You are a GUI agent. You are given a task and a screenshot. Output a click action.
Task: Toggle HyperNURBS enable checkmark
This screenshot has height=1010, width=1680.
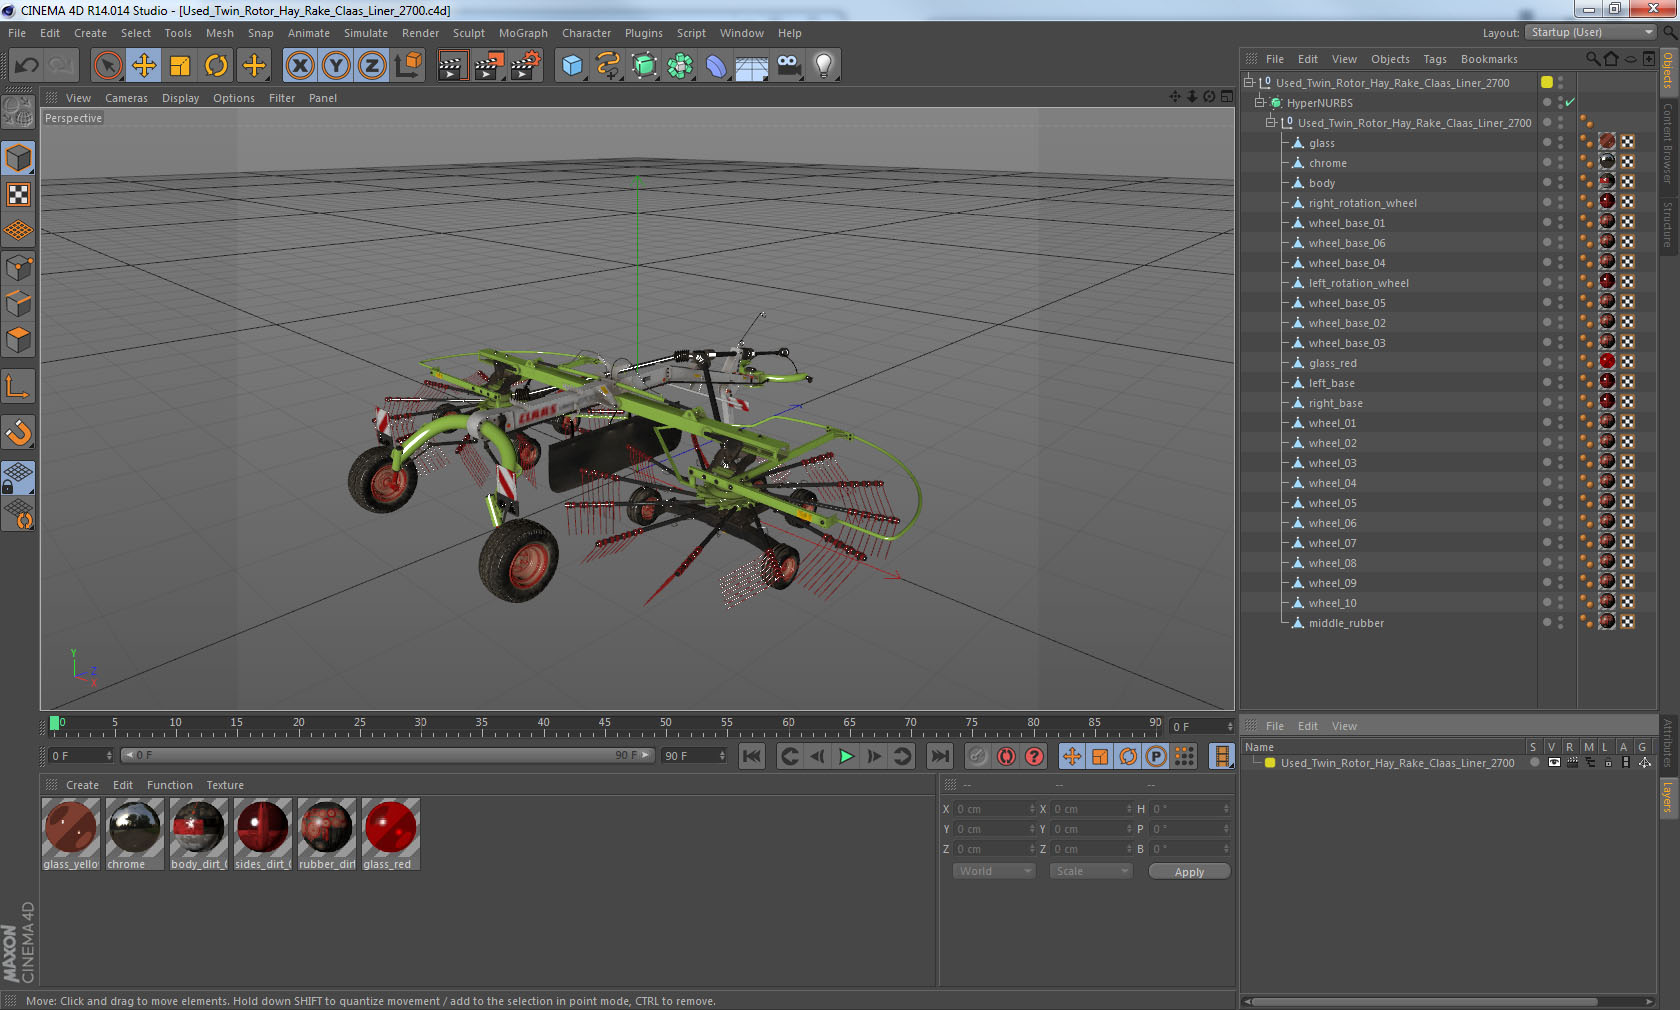pyautogui.click(x=1570, y=102)
